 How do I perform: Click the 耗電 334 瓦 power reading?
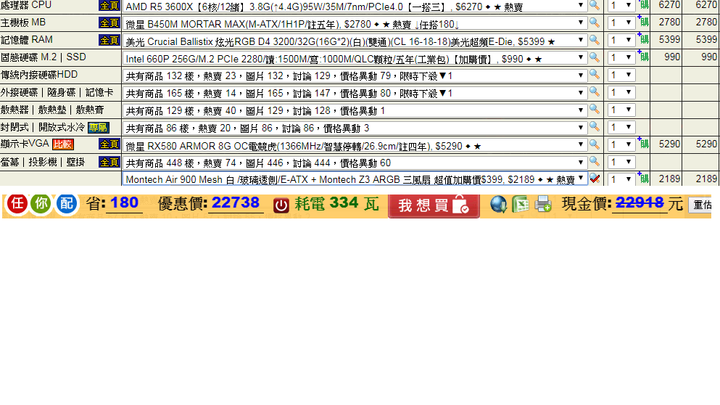(337, 203)
